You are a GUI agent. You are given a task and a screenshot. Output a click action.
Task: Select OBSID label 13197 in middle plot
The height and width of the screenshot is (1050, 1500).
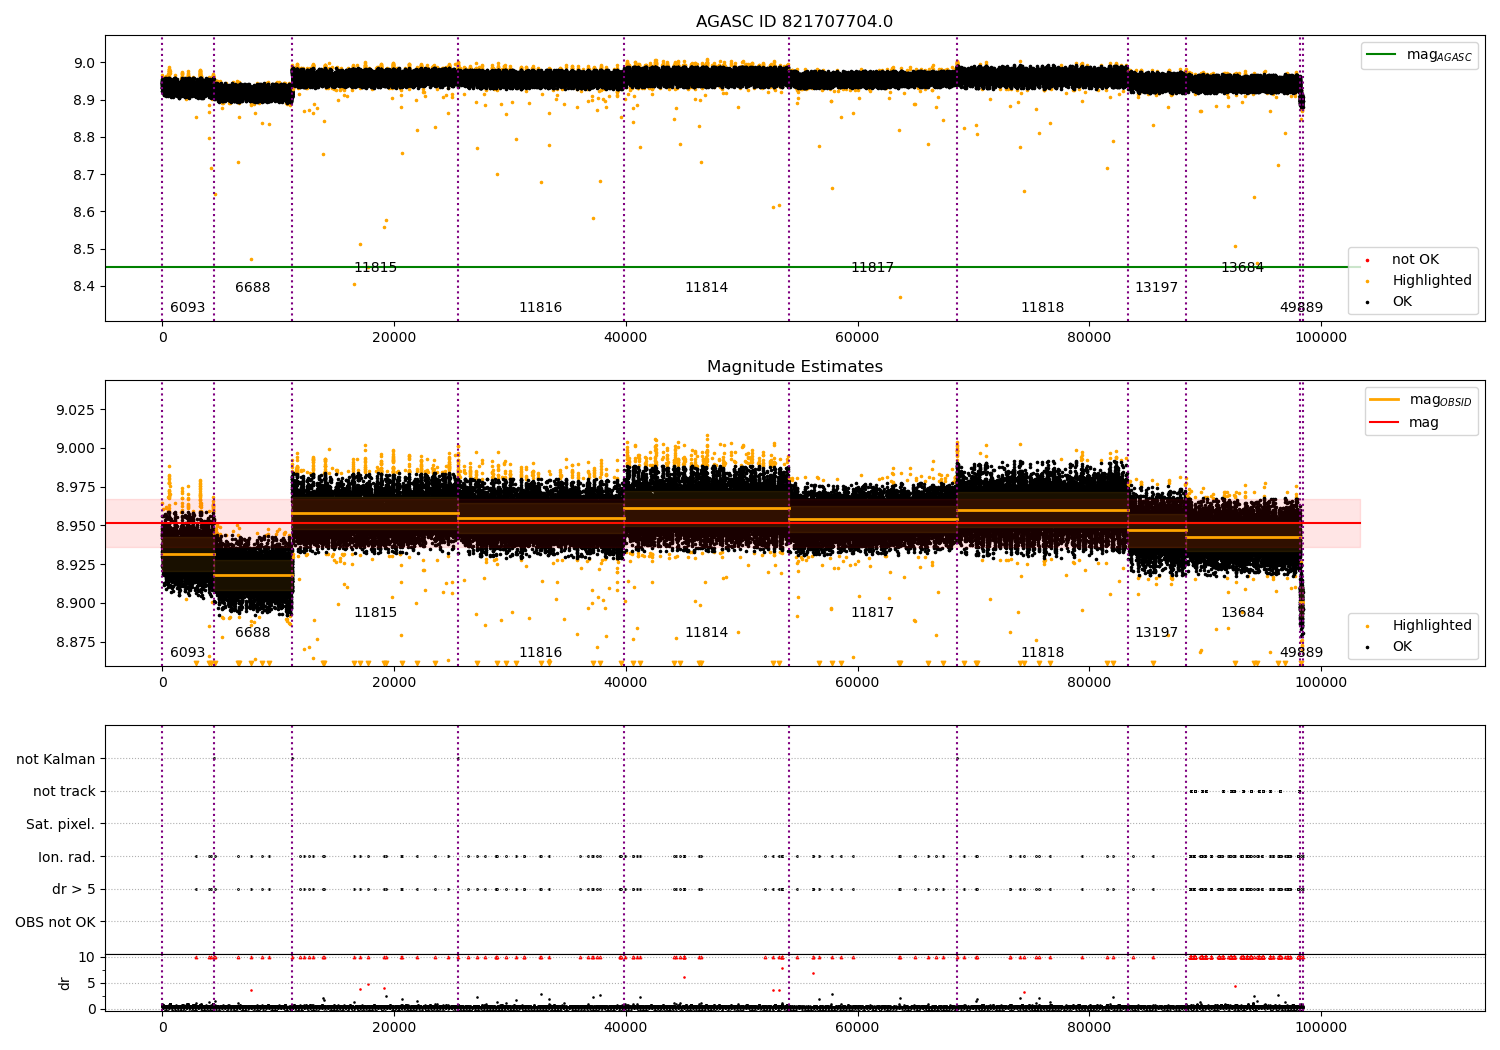point(1156,632)
